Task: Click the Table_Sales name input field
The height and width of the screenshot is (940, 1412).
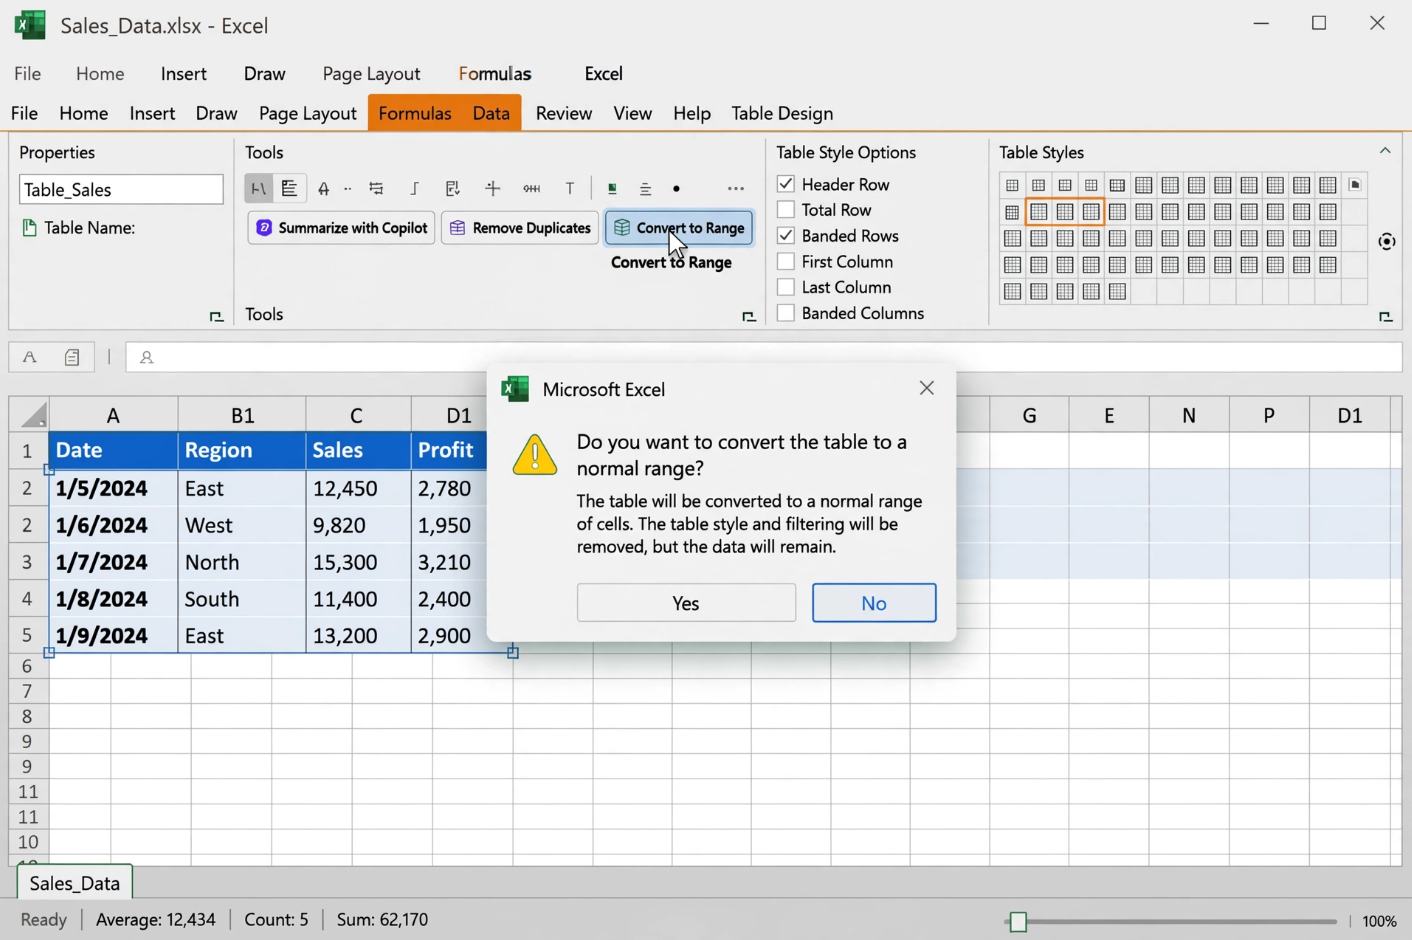Action: pos(121,189)
